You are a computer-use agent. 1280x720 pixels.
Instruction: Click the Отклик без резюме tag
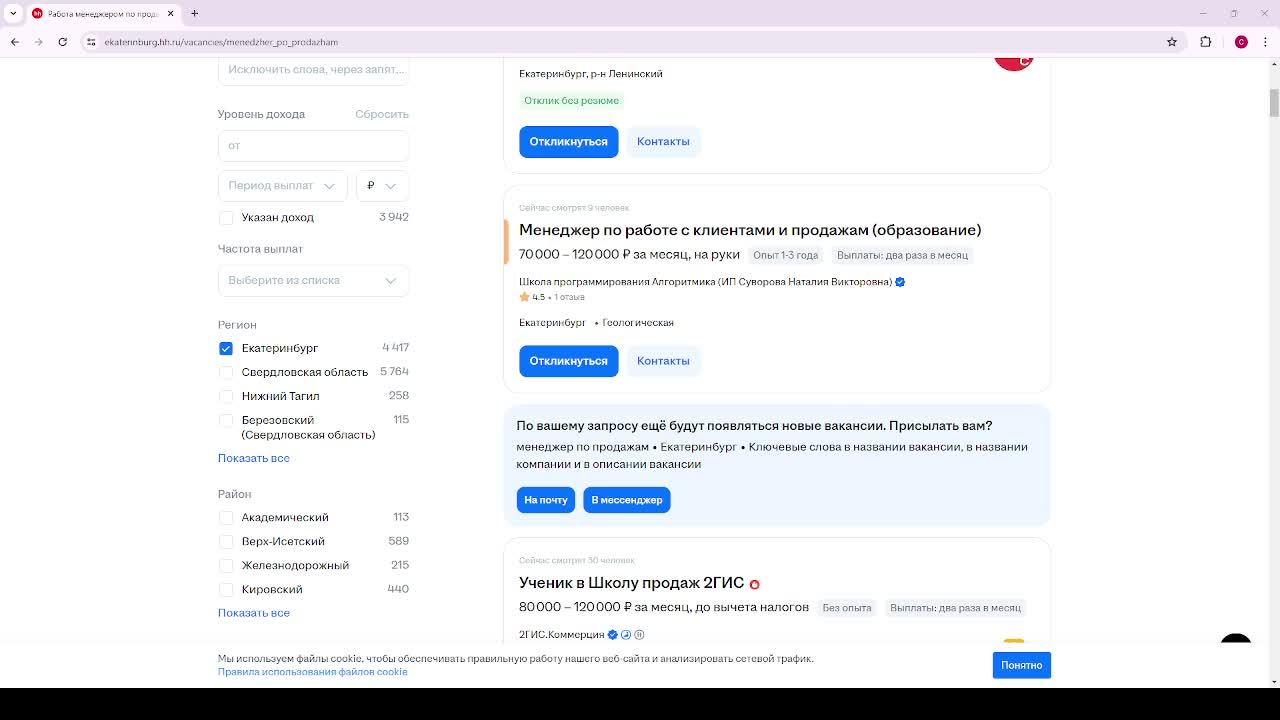click(x=571, y=100)
